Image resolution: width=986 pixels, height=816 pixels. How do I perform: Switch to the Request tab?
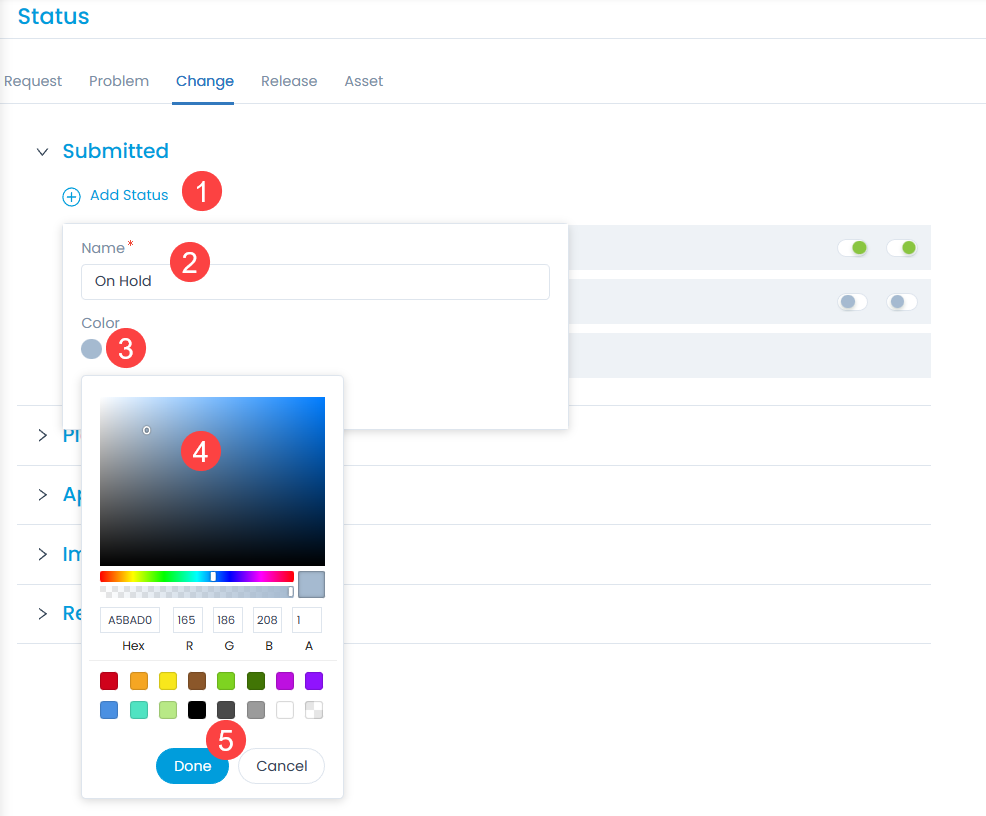(x=31, y=81)
